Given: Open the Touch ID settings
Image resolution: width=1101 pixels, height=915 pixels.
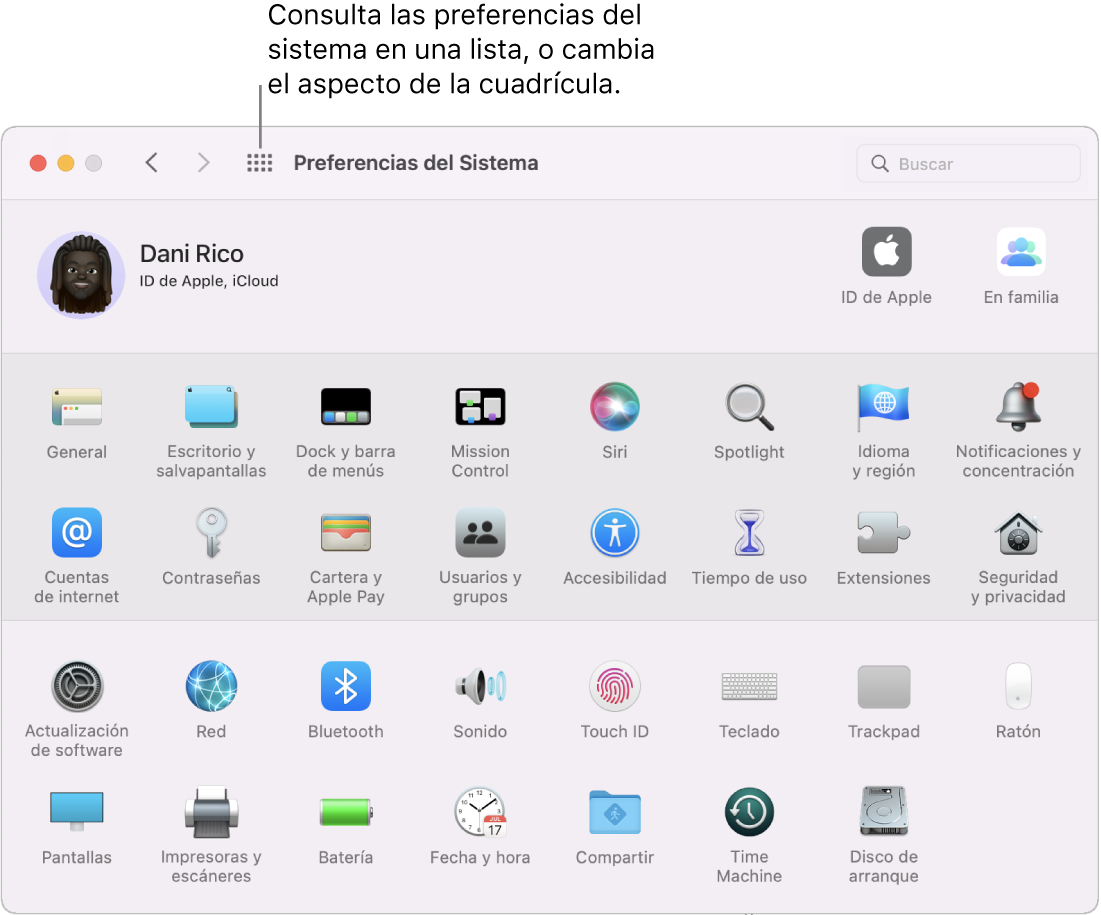Looking at the screenshot, I should 614,686.
